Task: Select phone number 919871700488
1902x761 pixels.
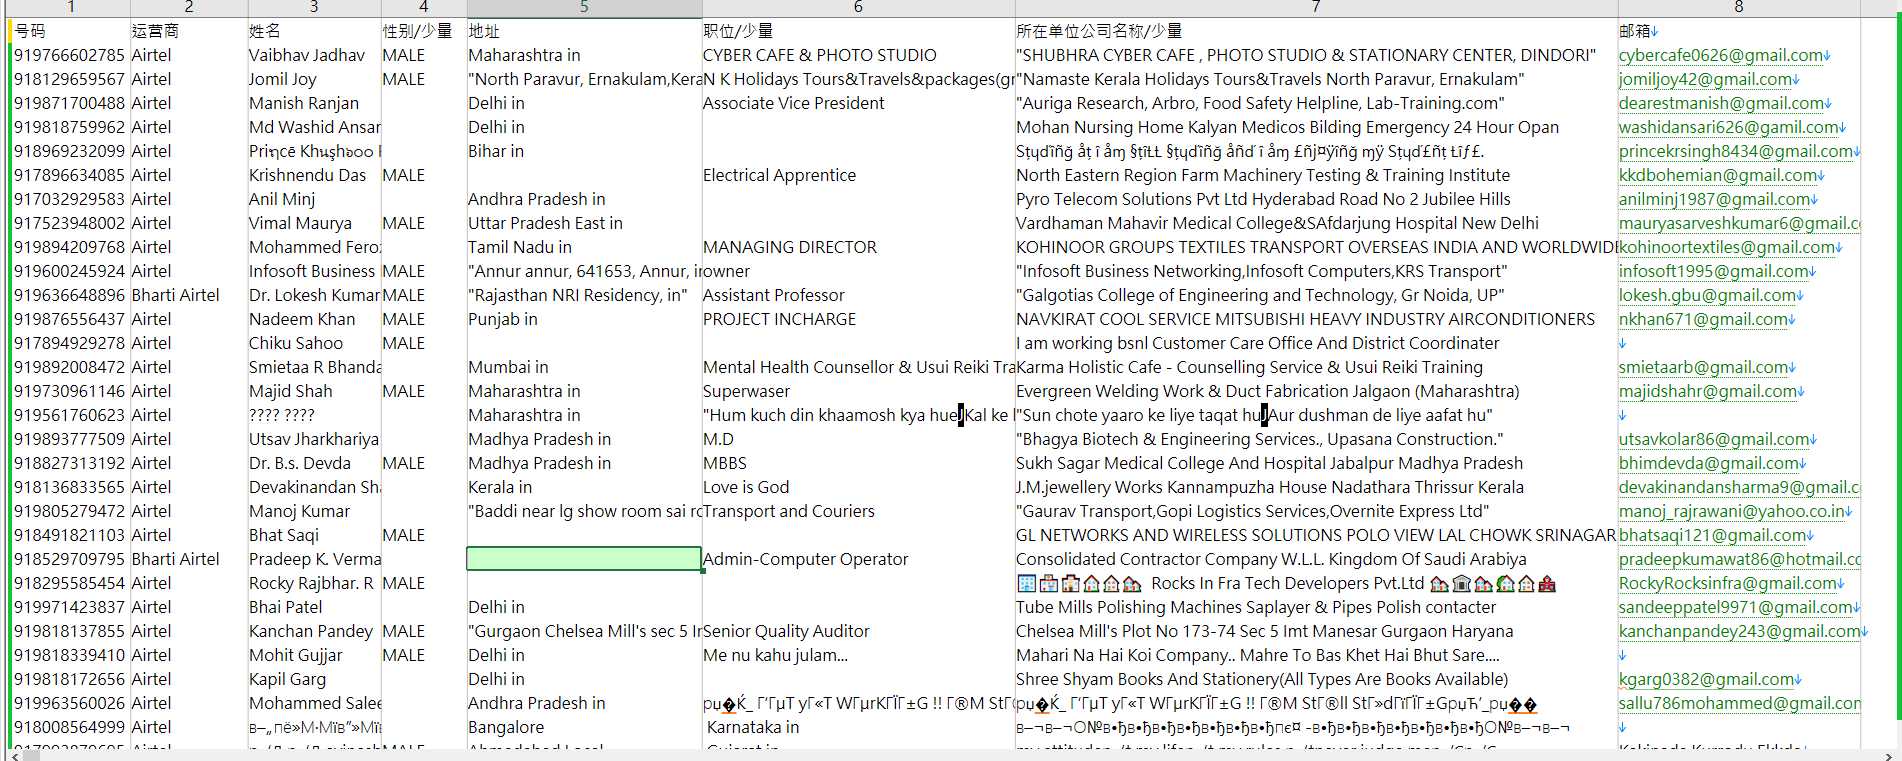Action: (70, 103)
